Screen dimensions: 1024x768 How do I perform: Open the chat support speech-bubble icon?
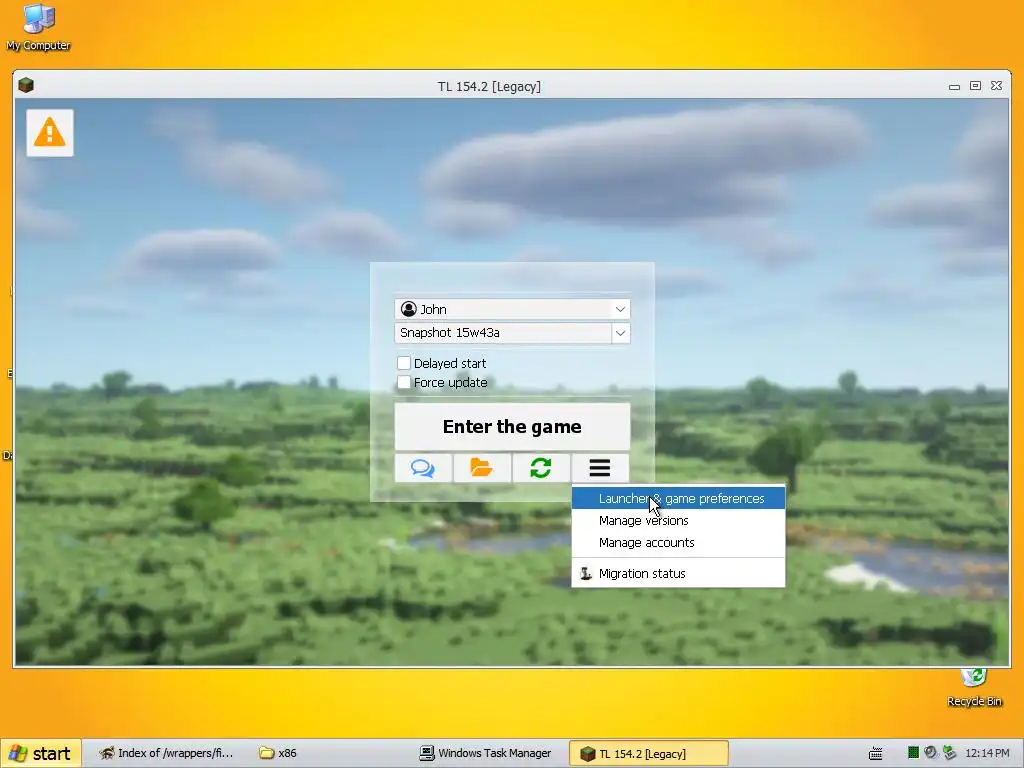pyautogui.click(x=423, y=468)
